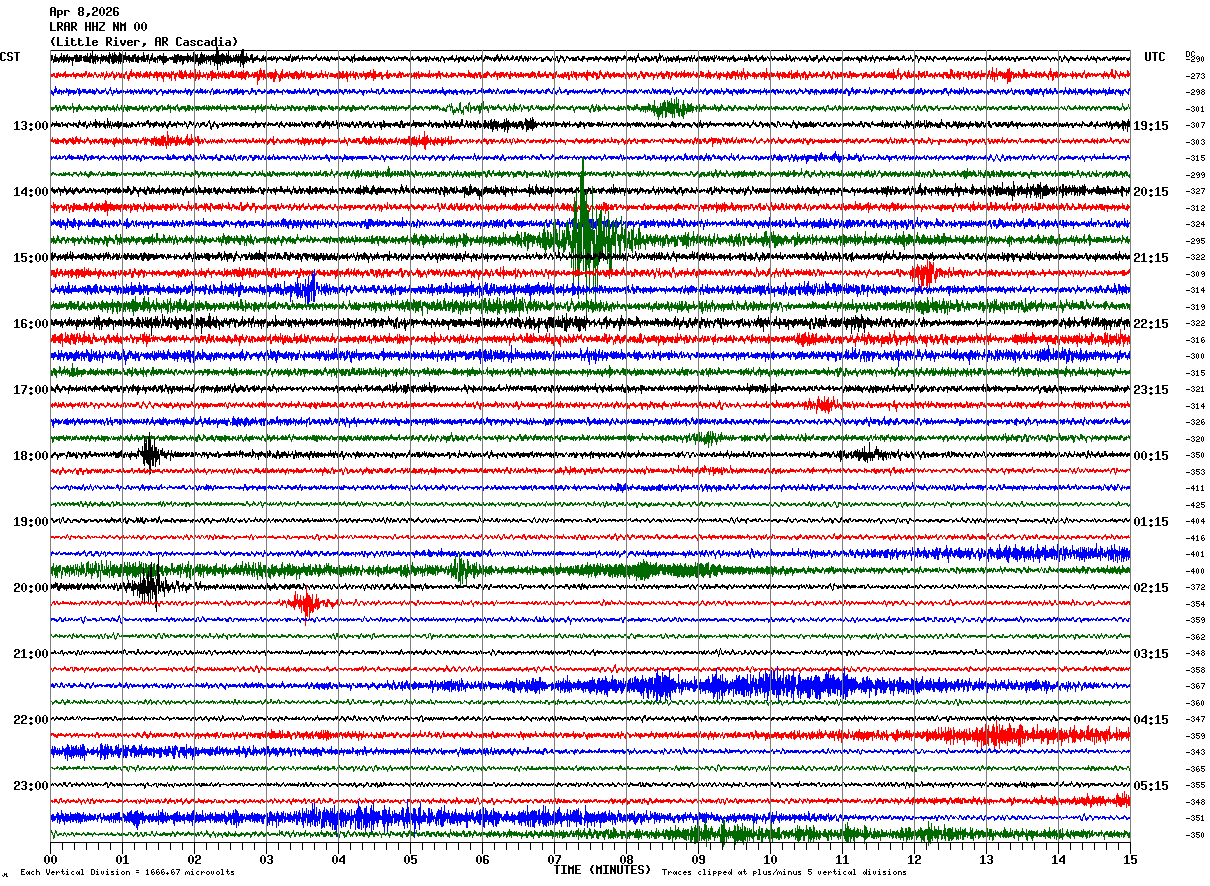Click the DC offset value -367
The image size is (1210, 886).
(1195, 687)
